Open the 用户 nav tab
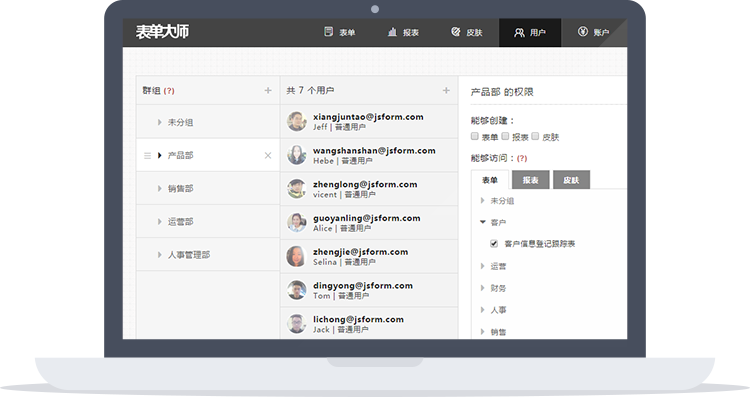This screenshot has width=750, height=397. click(530, 33)
